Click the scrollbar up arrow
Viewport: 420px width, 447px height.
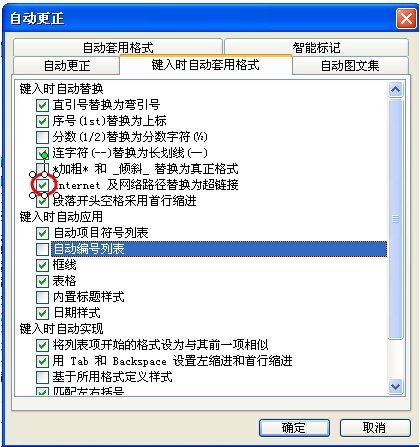tap(395, 89)
